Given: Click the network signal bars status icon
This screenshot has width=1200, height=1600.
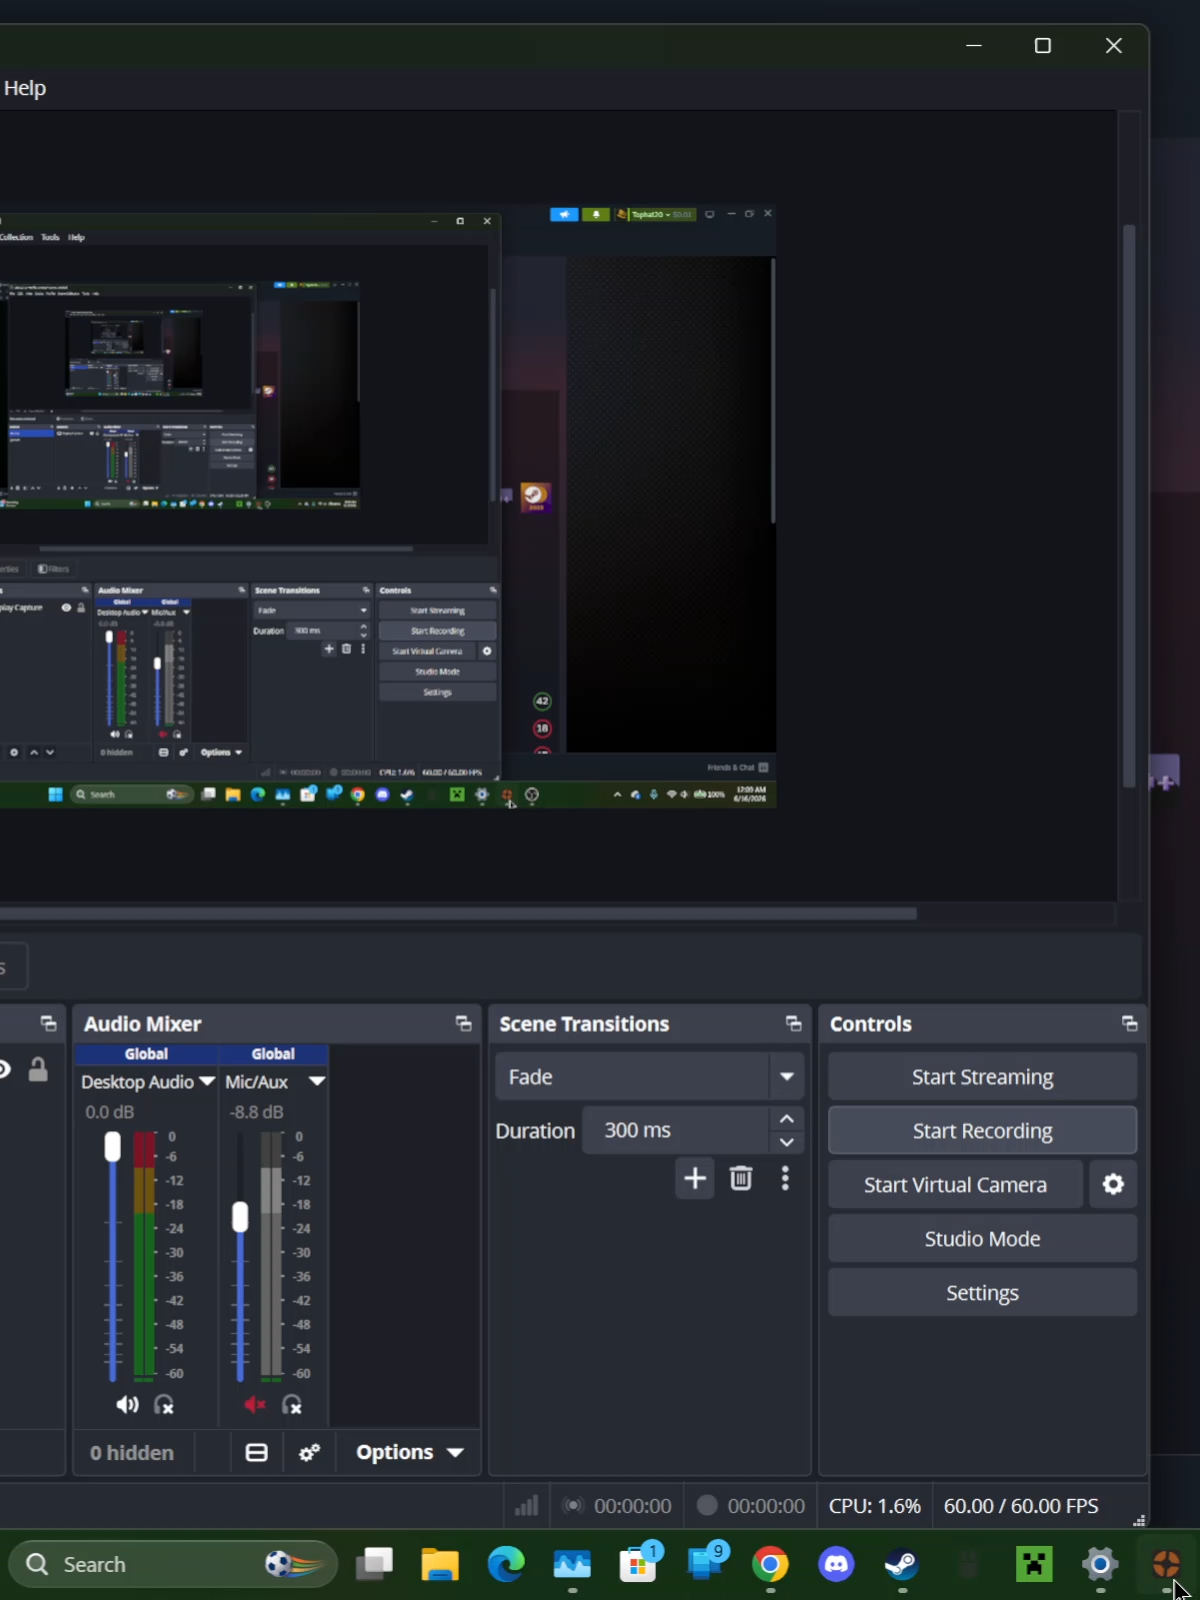Looking at the screenshot, I should [526, 1506].
